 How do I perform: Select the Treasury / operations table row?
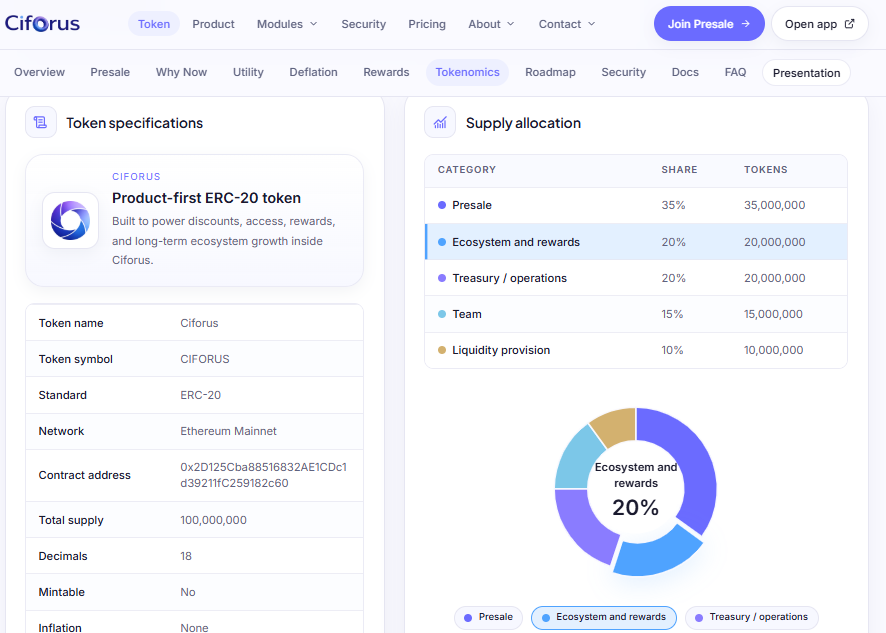pyautogui.click(x=636, y=278)
